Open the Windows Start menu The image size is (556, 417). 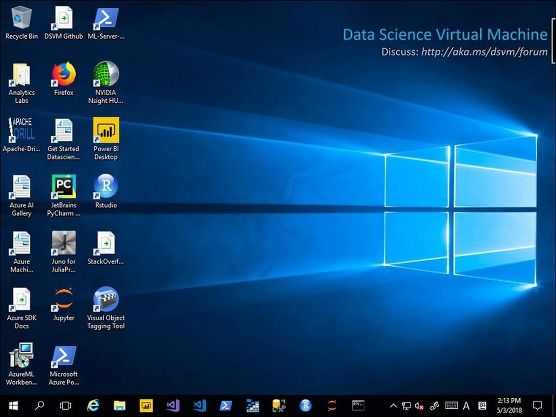click(x=13, y=405)
